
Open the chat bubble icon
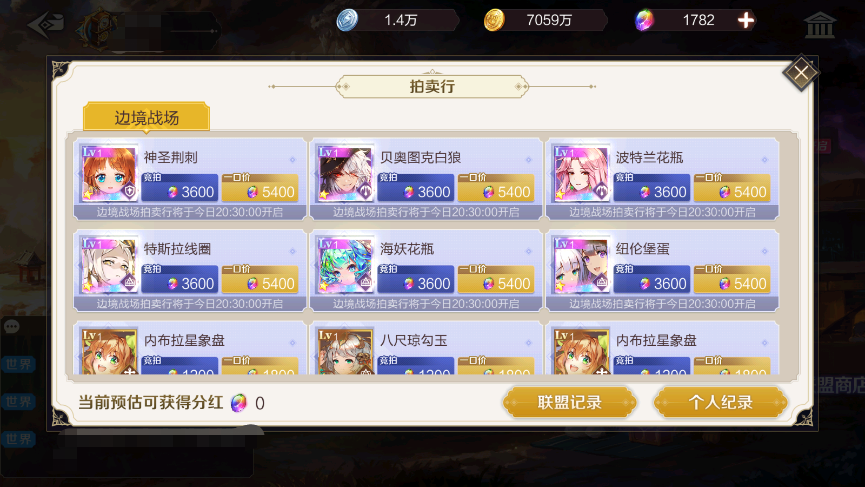tap(12, 327)
